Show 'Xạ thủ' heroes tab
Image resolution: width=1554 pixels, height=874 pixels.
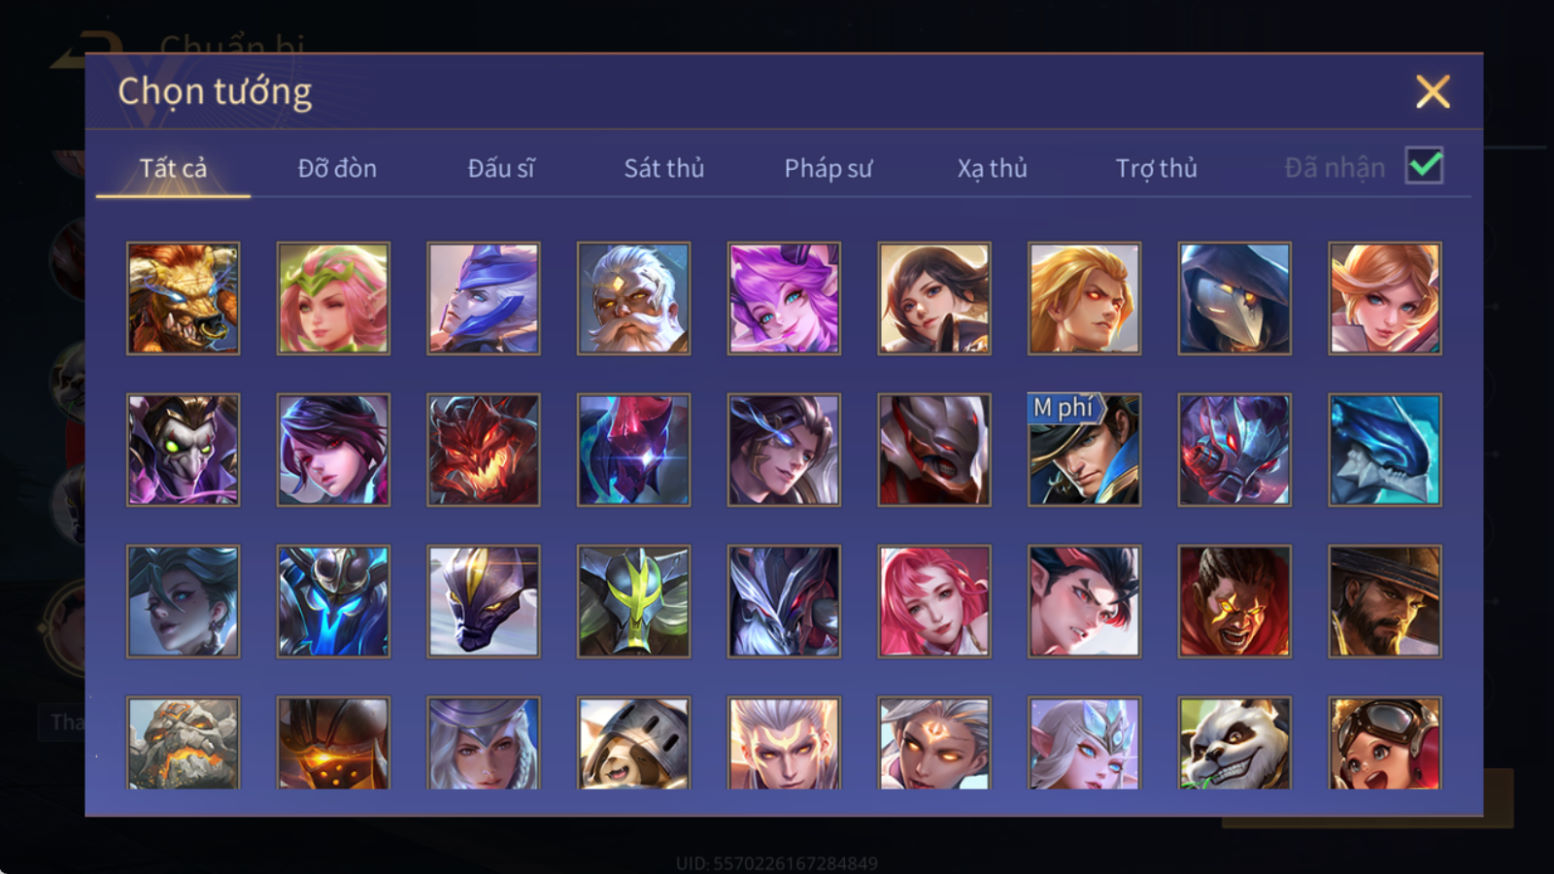(x=992, y=168)
